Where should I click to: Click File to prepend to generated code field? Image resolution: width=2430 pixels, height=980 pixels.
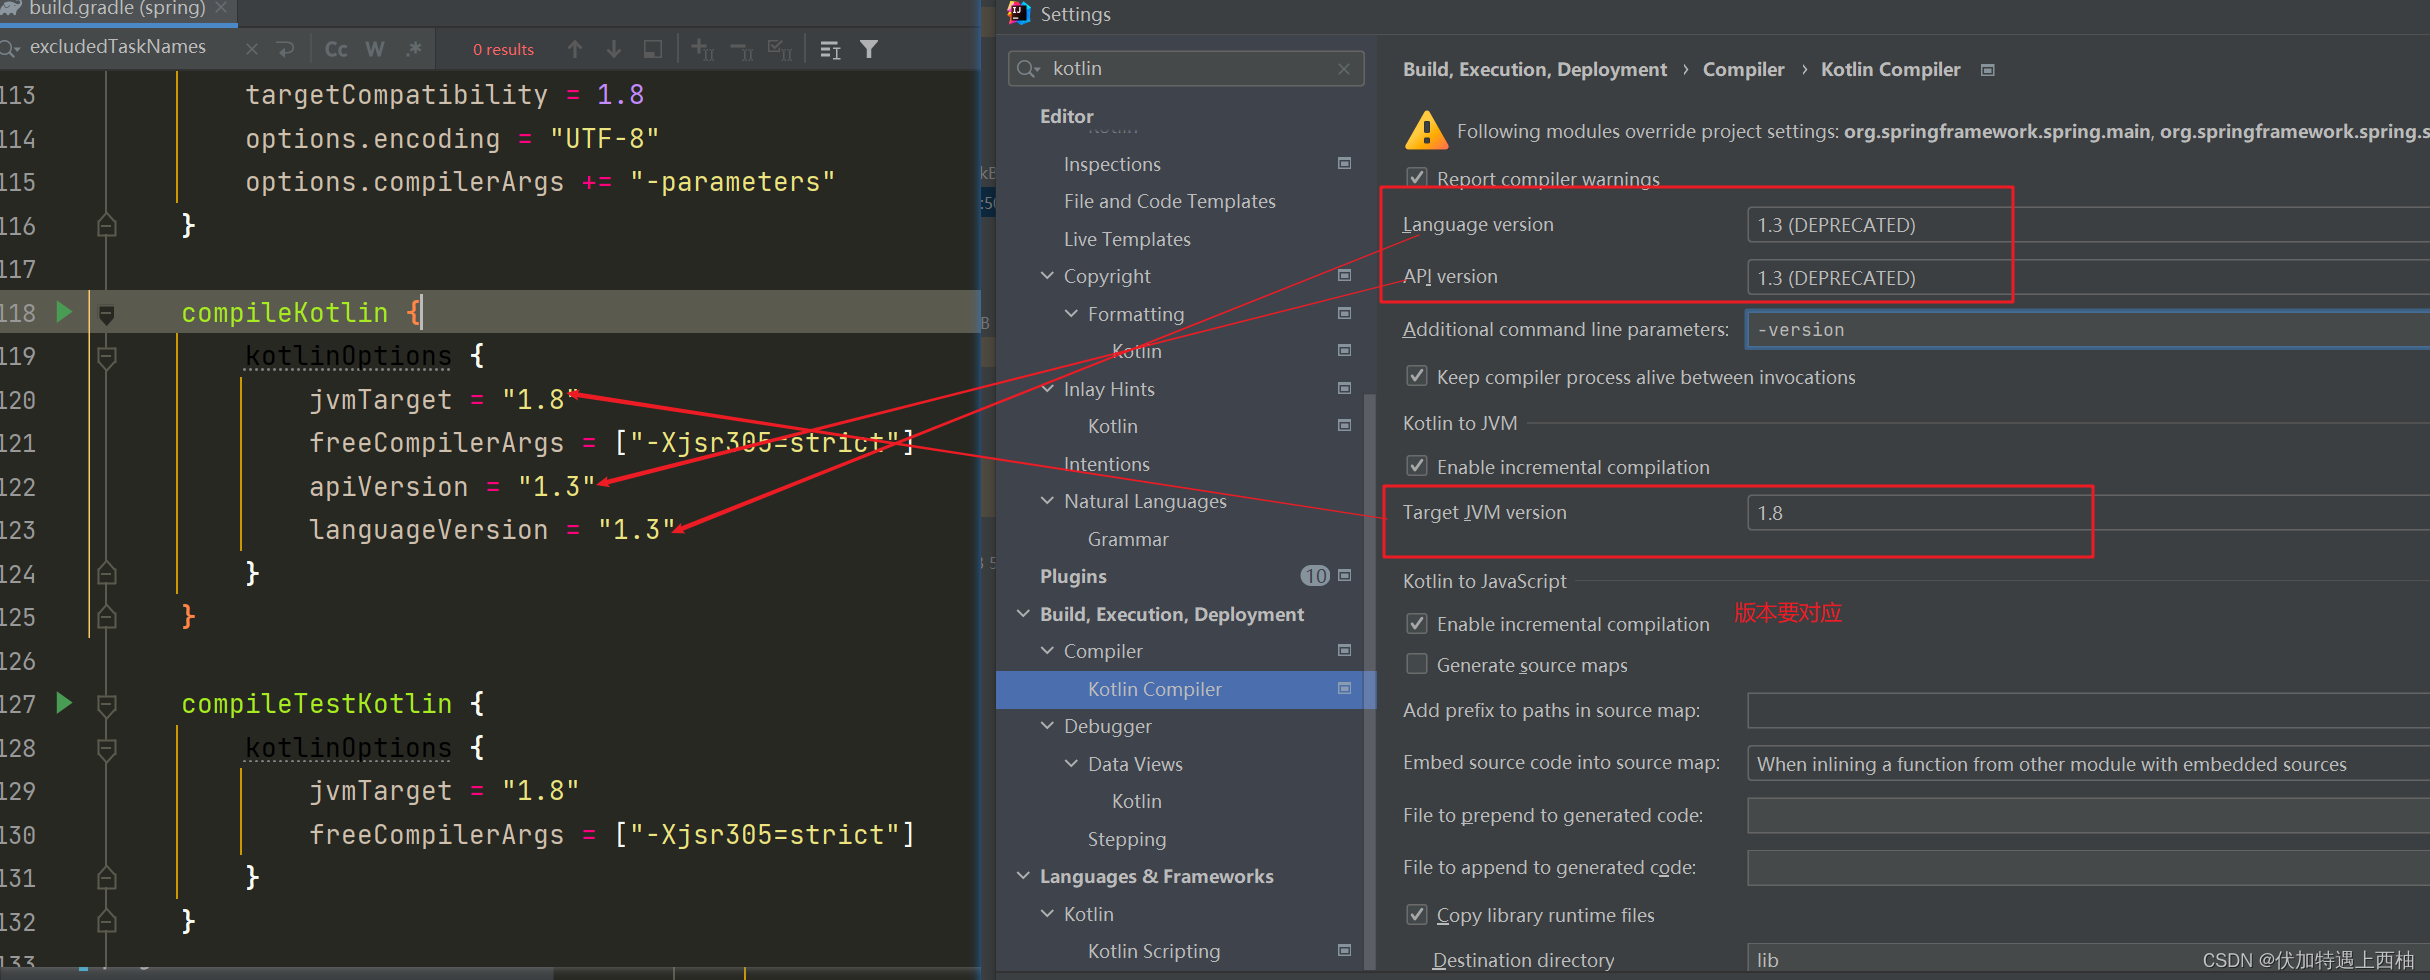click(2088, 816)
